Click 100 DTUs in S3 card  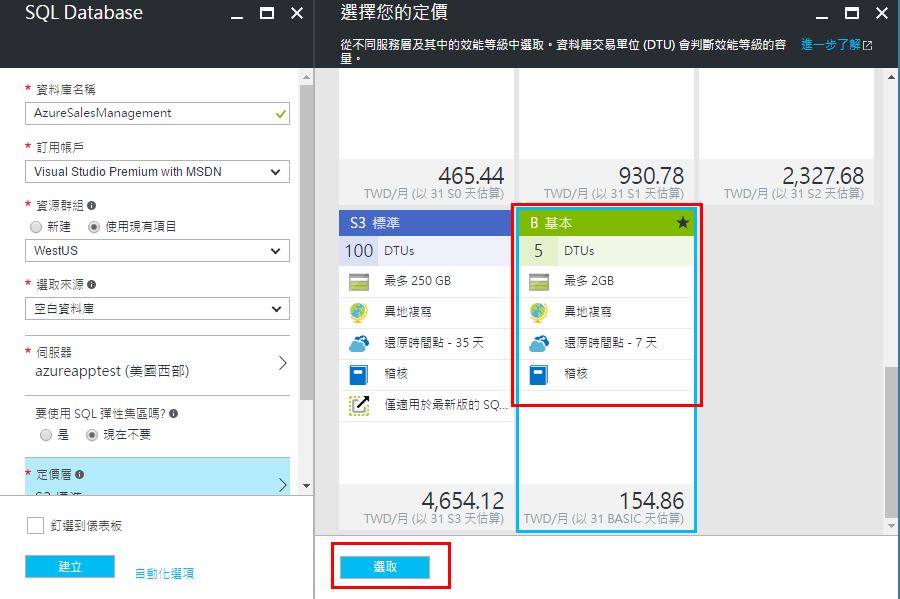coord(425,251)
